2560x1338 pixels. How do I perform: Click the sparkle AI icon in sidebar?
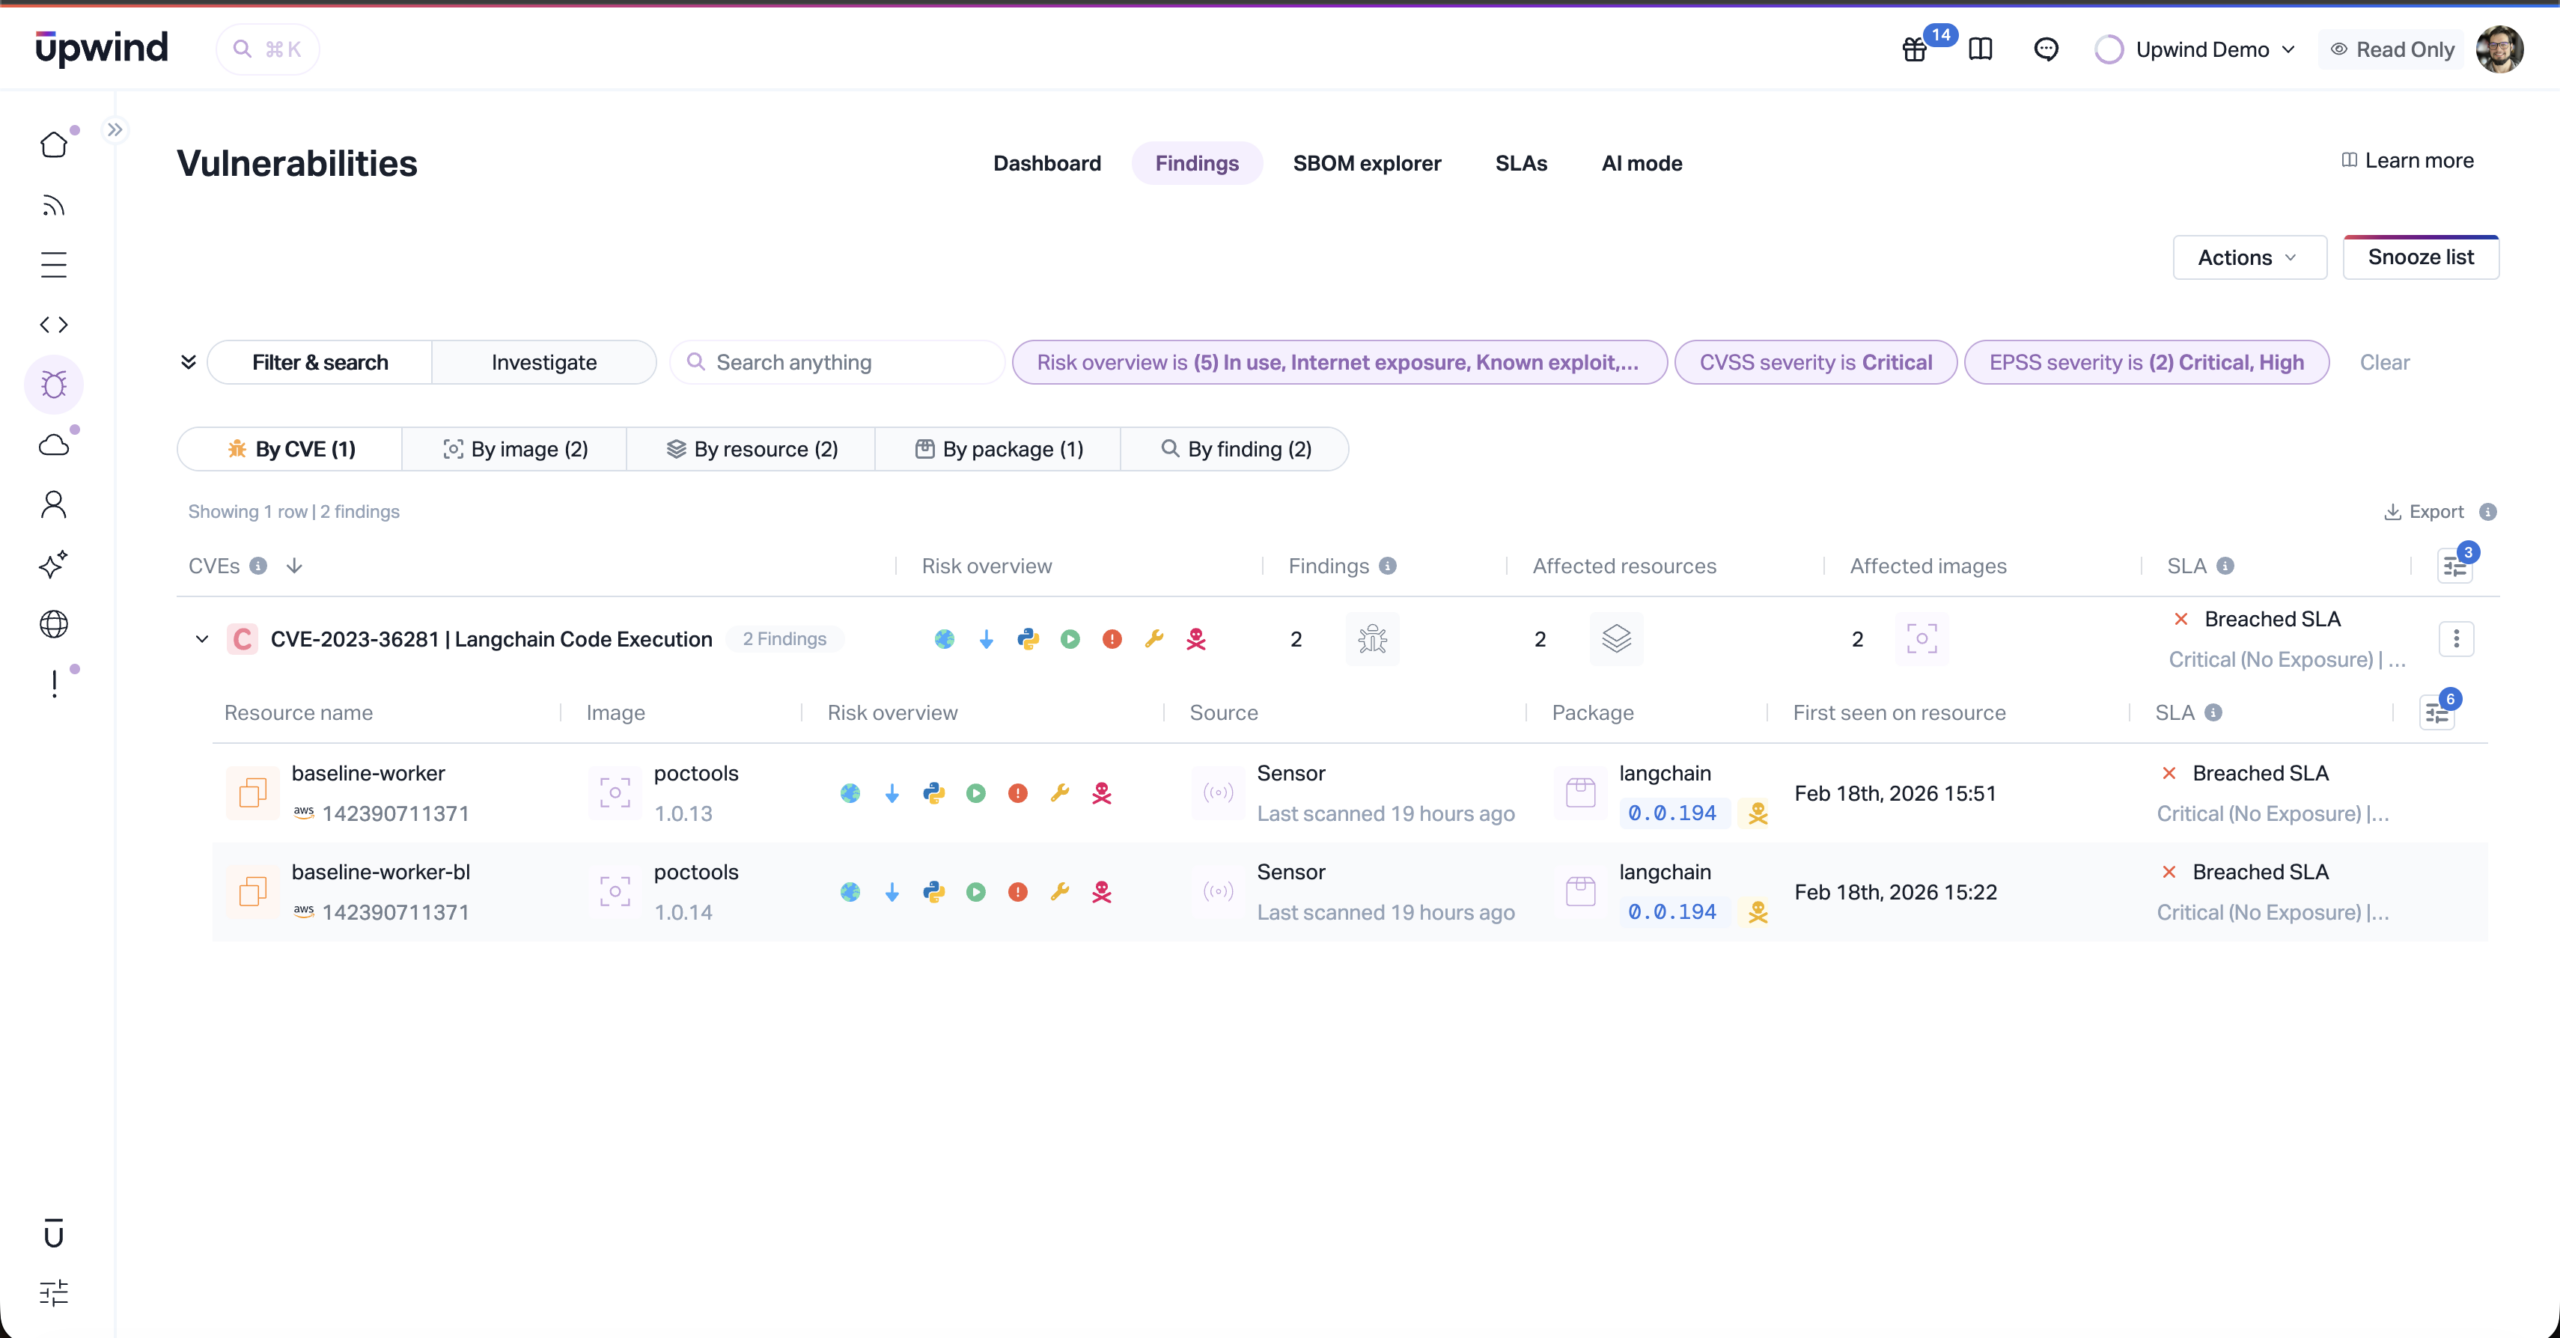54,565
